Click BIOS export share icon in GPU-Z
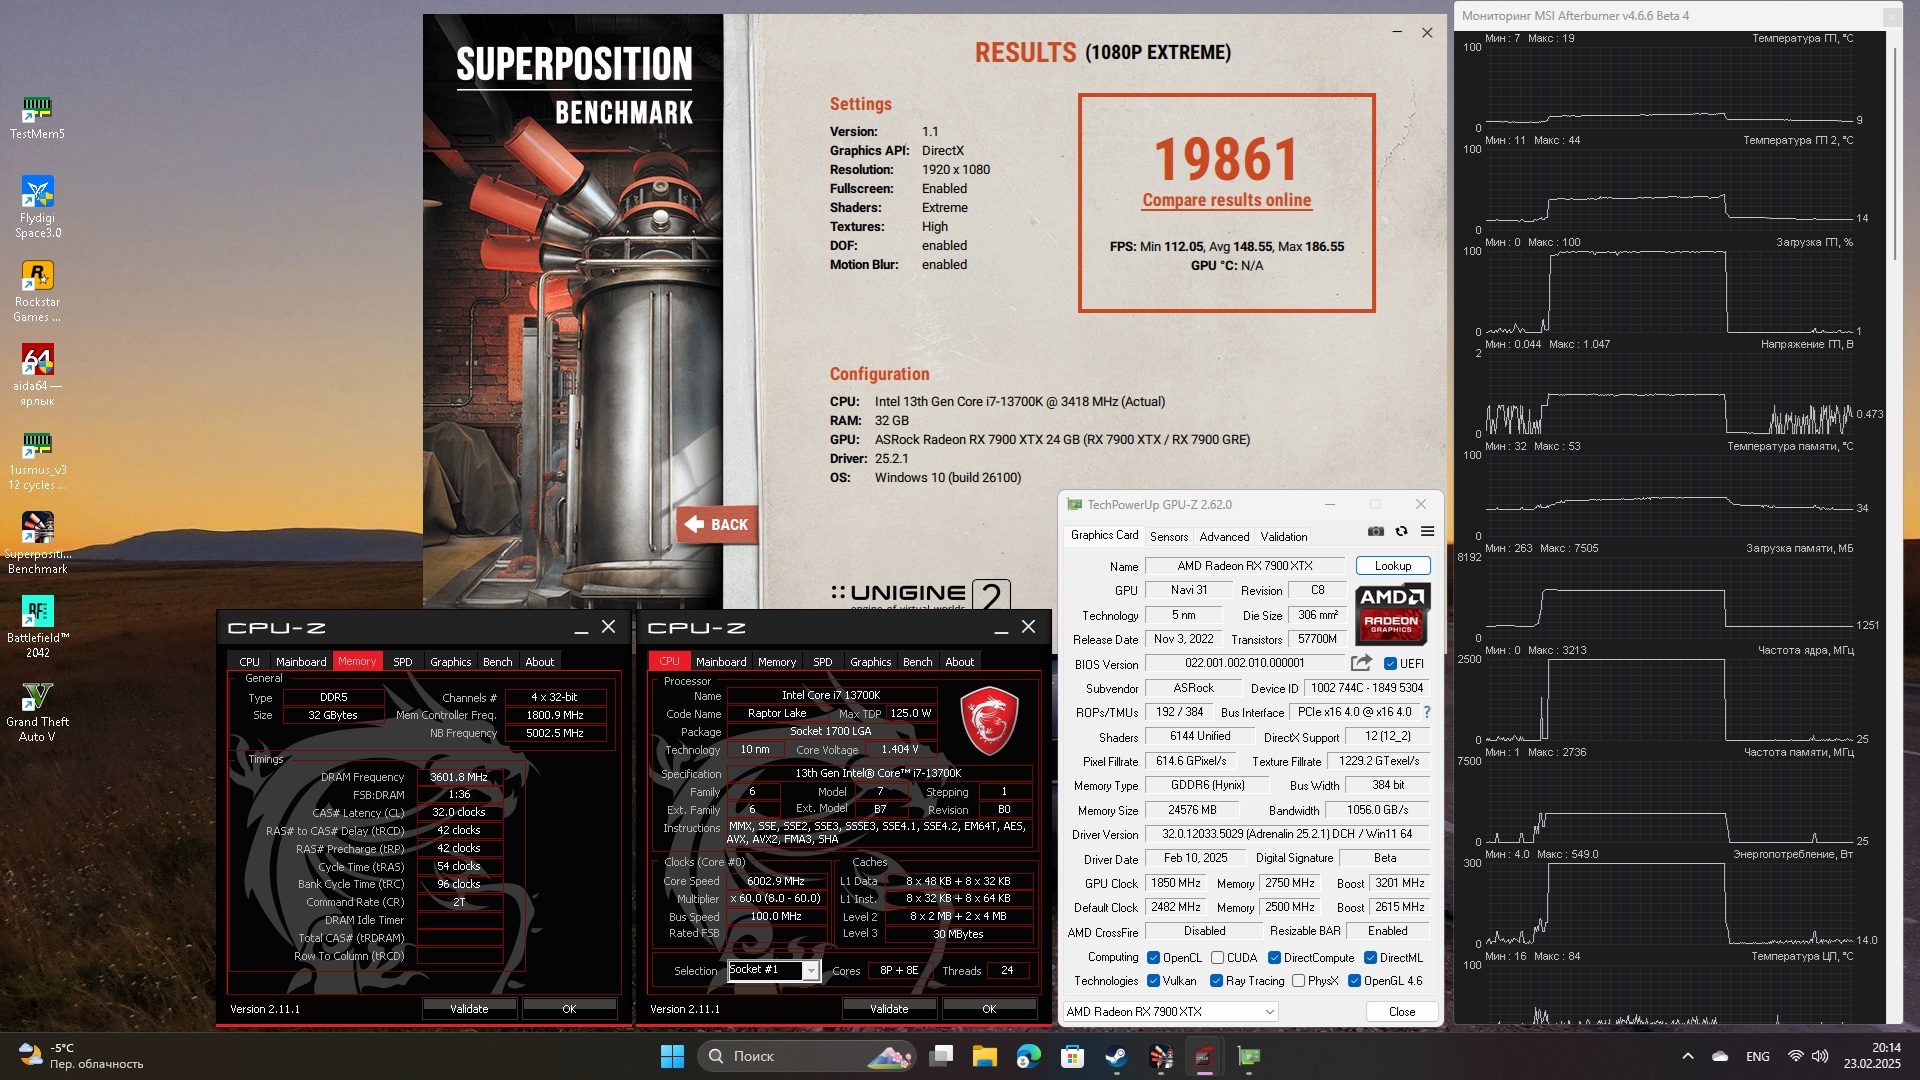1920x1080 pixels. [1361, 663]
